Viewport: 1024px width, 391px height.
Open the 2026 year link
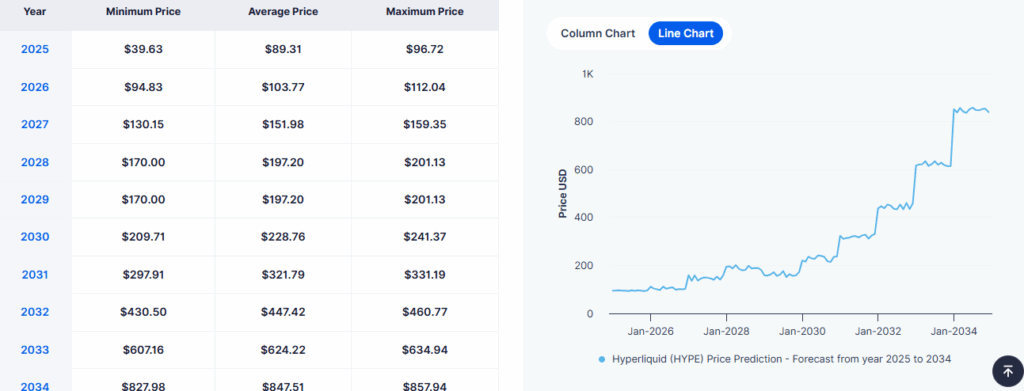[35, 87]
